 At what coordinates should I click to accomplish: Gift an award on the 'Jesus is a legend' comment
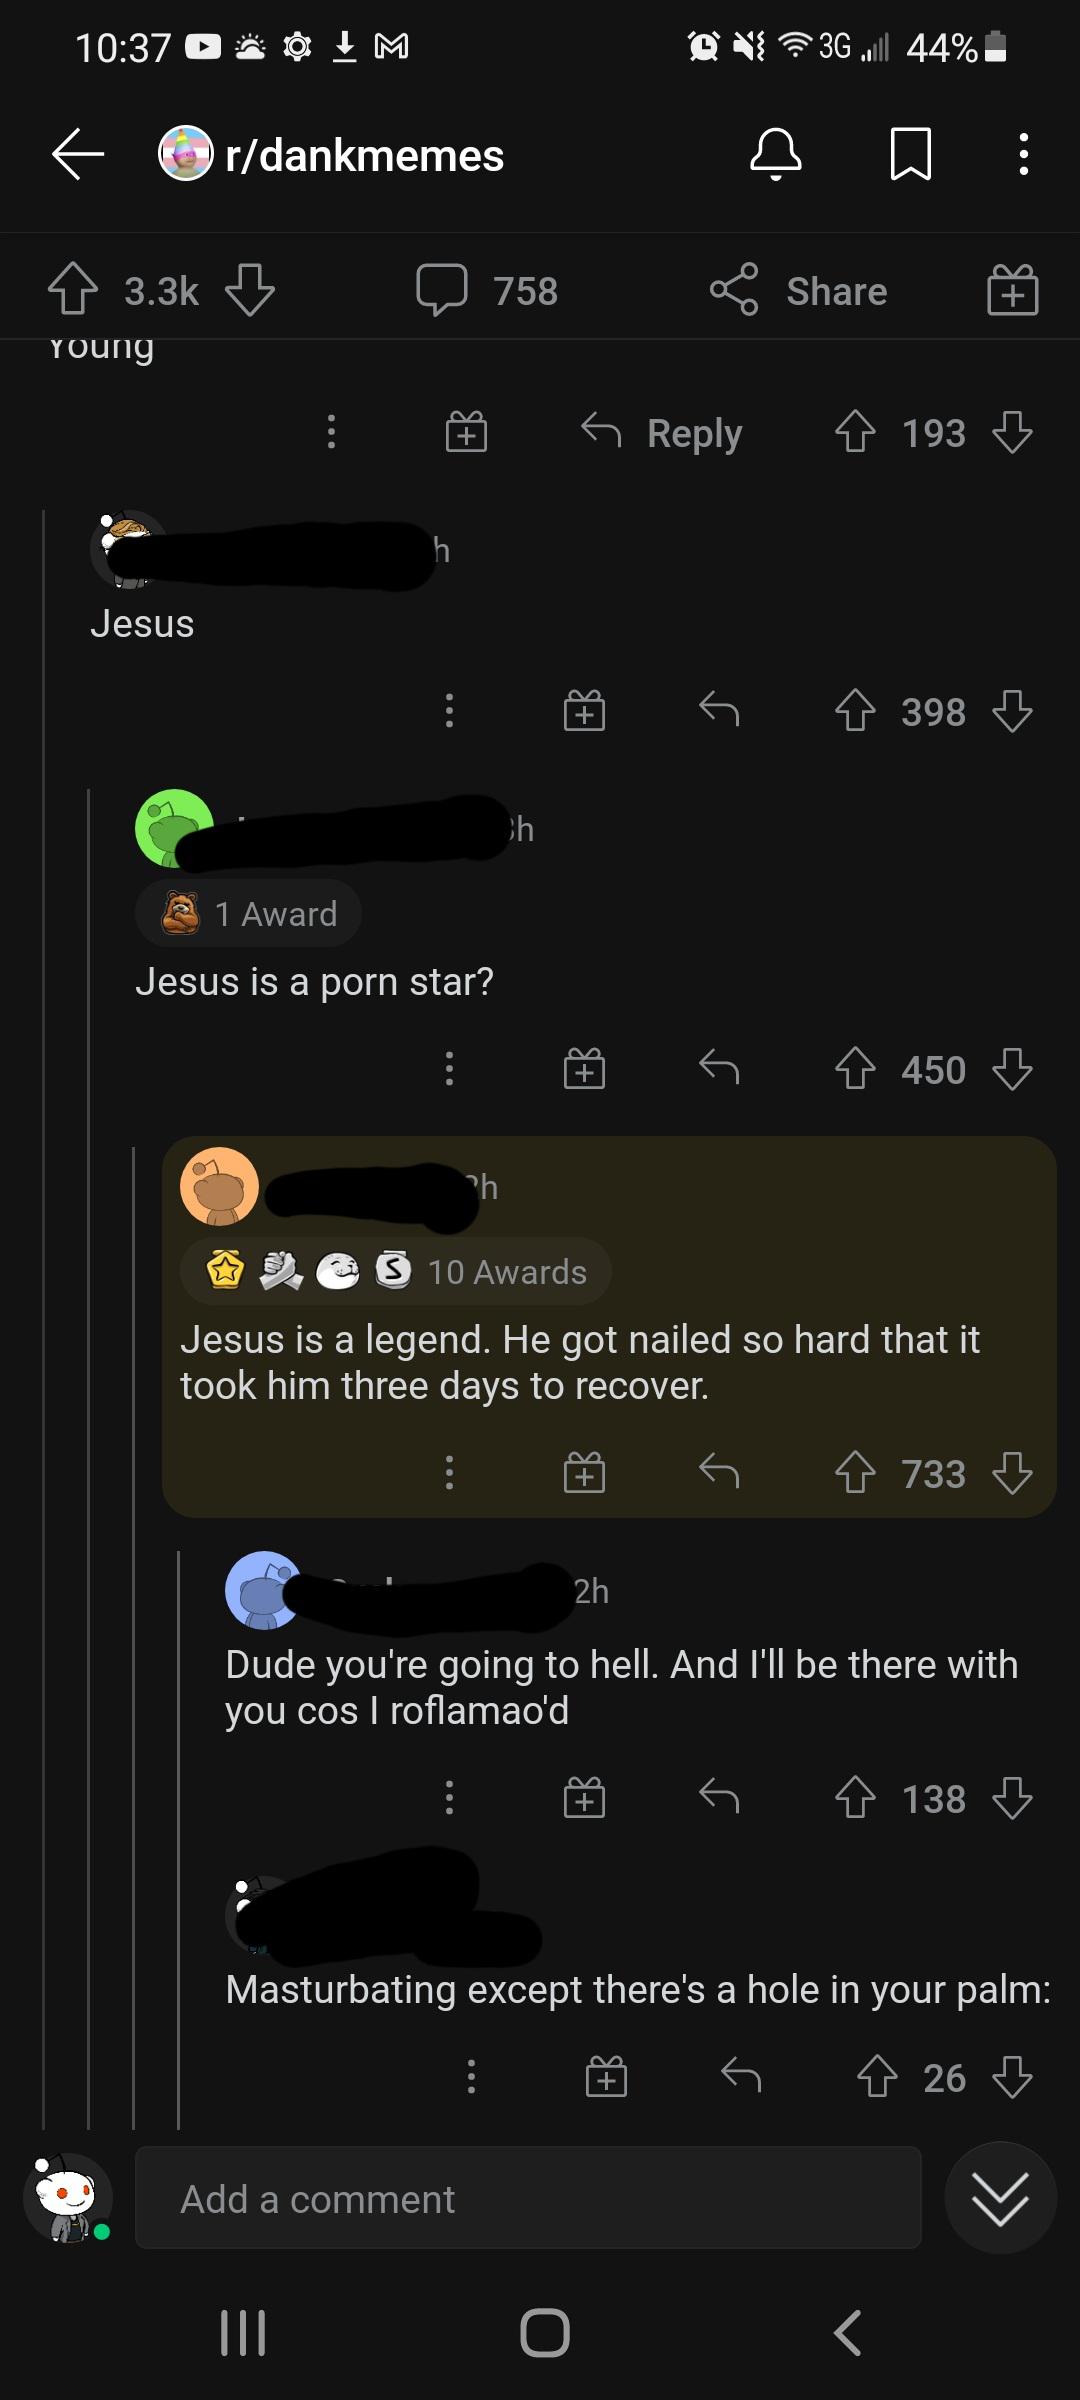click(584, 1471)
